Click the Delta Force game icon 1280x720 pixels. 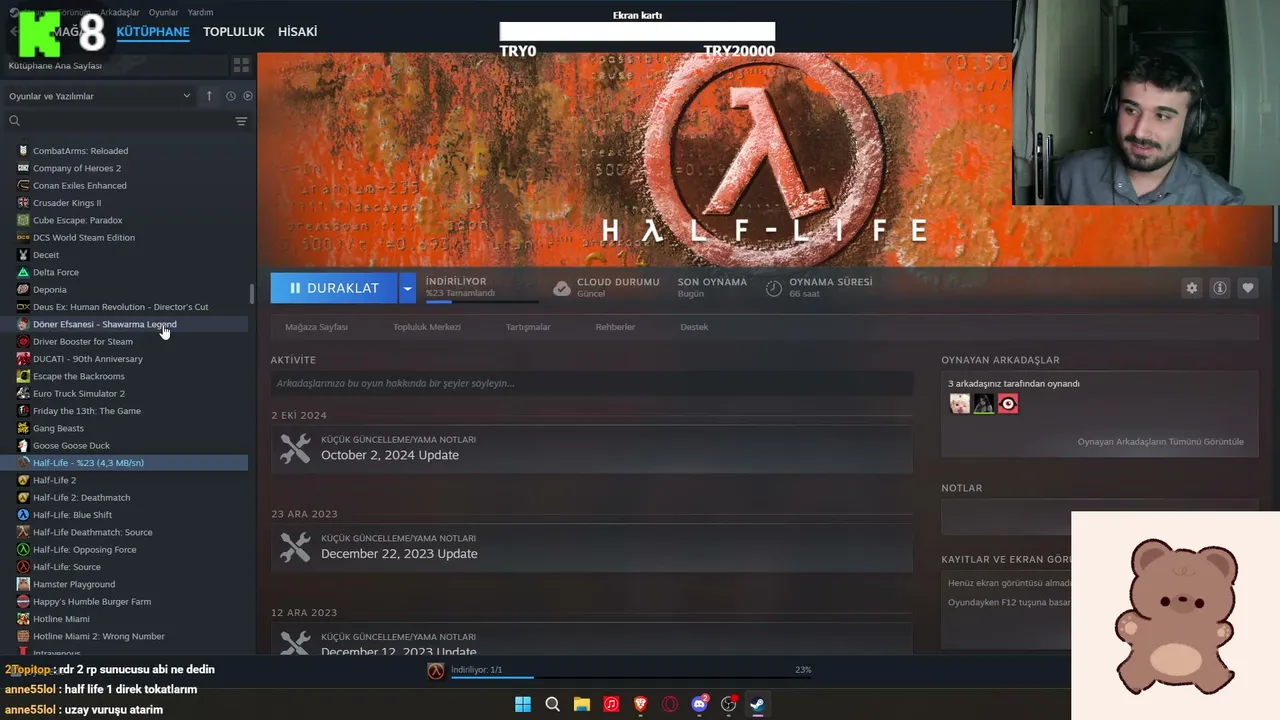(23, 272)
